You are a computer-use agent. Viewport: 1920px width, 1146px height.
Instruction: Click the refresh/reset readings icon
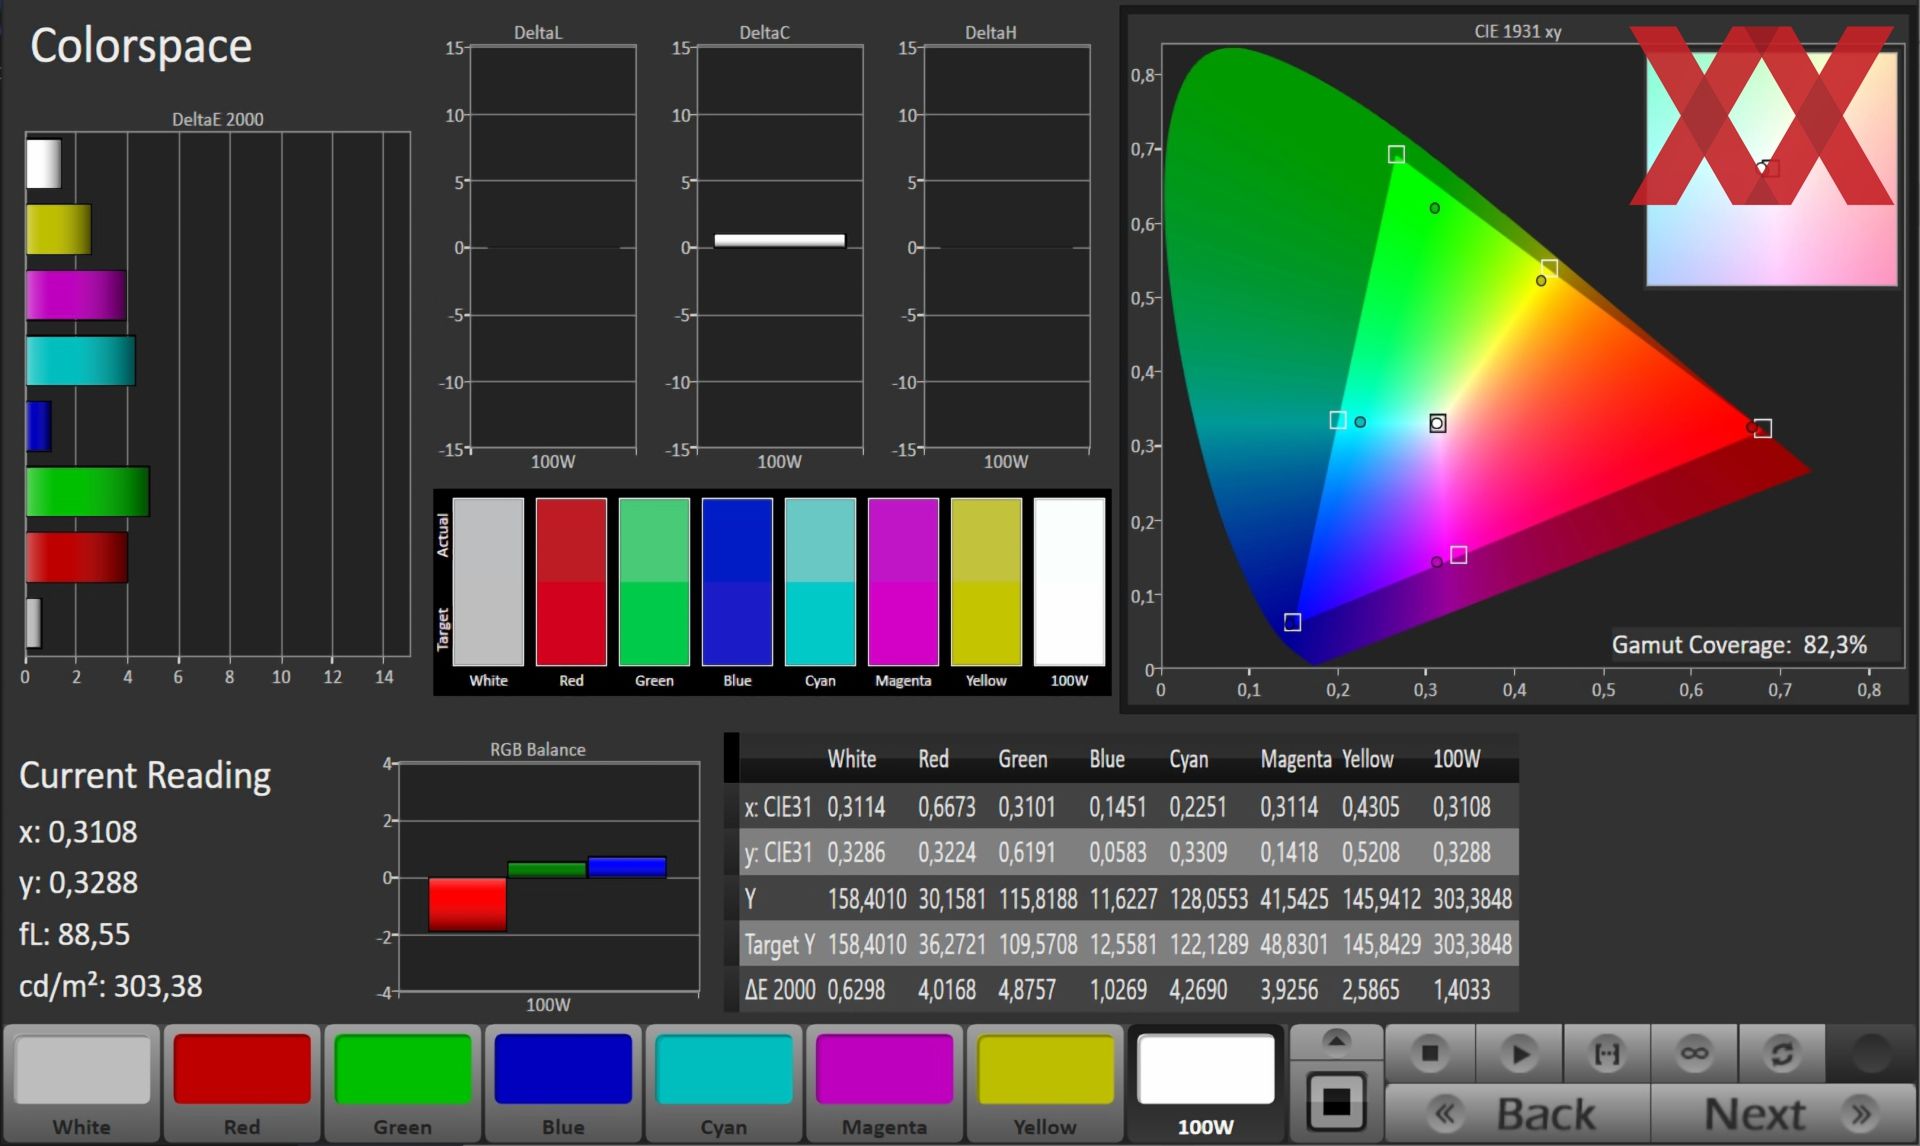click(x=1783, y=1053)
